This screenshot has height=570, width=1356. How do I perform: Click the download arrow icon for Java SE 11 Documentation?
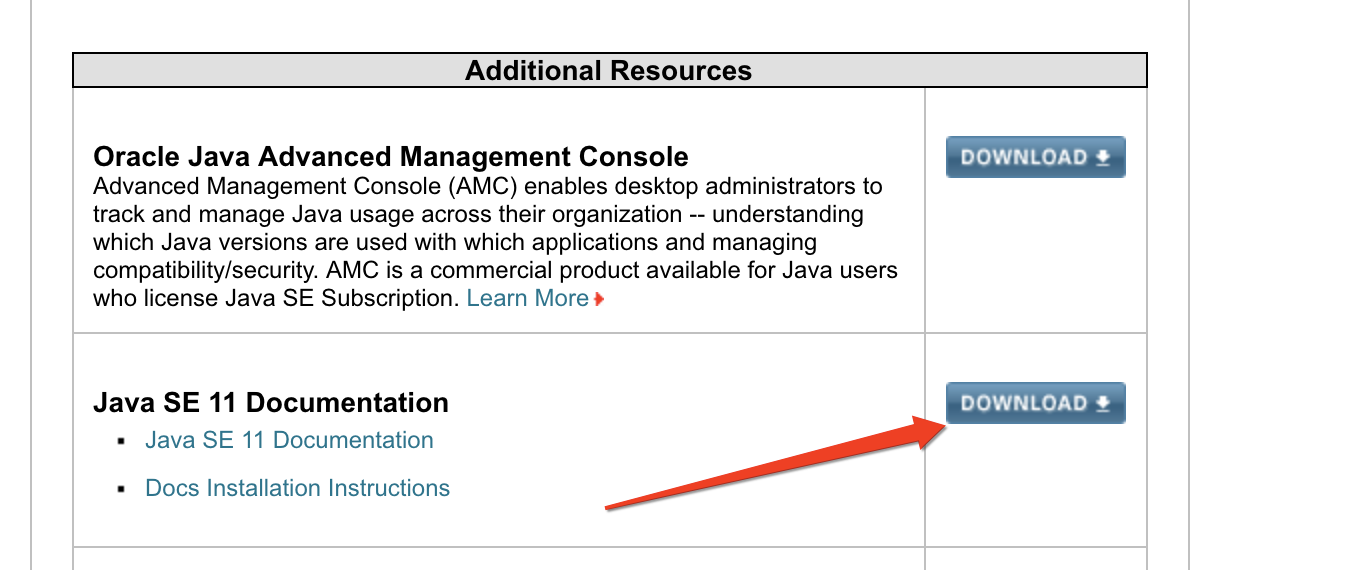(x=1103, y=404)
